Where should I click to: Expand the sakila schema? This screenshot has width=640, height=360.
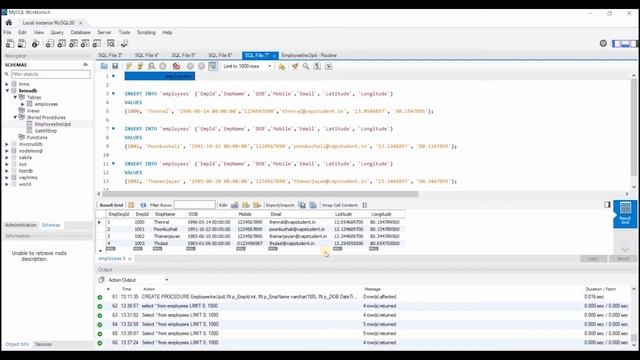pyautogui.click(x=7, y=158)
